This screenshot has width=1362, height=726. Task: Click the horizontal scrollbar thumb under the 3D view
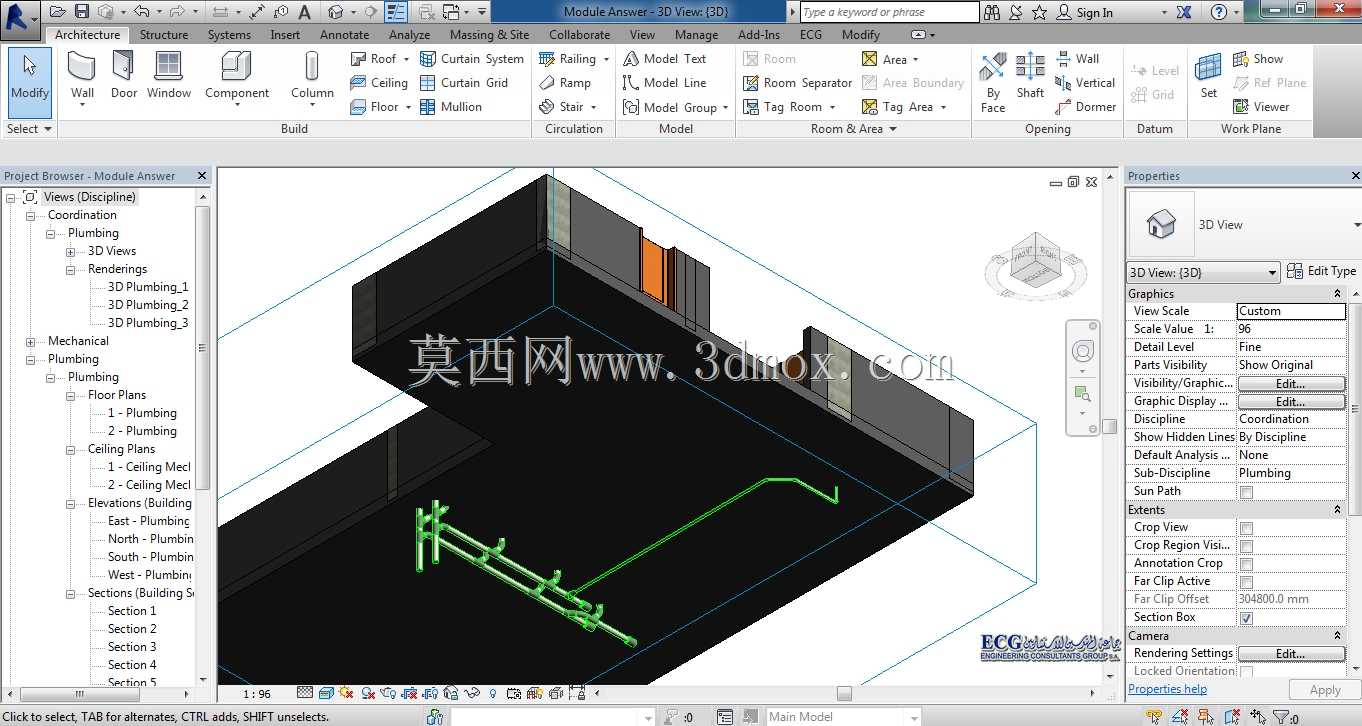844,693
